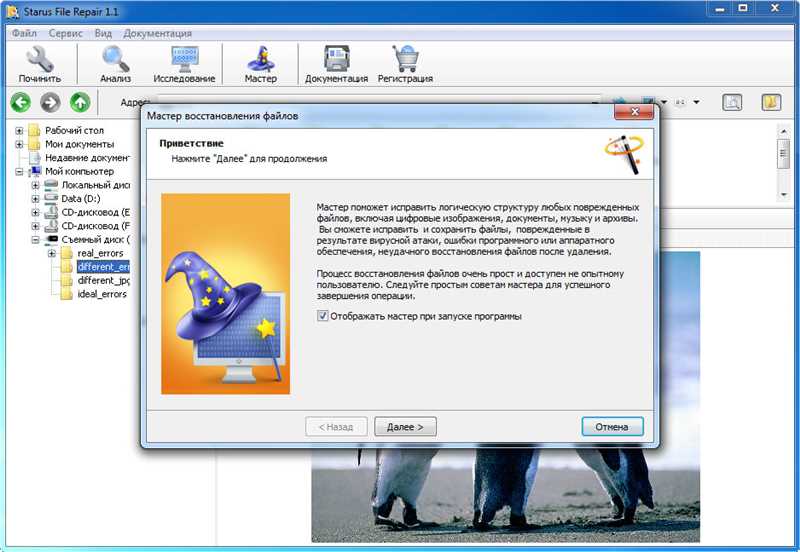This screenshot has width=800, height=552.
Task: Expand the first CD-дисковод (E) node
Action: (35, 212)
